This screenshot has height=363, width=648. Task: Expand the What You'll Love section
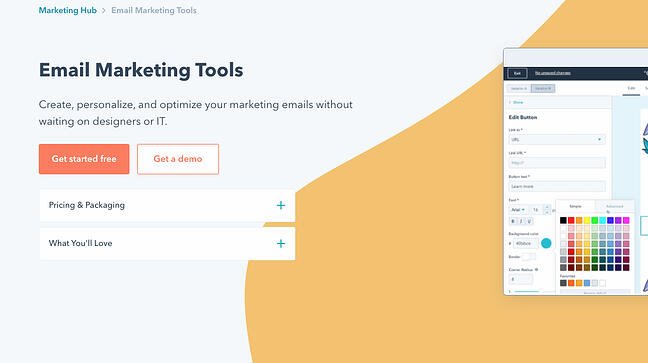(x=167, y=244)
